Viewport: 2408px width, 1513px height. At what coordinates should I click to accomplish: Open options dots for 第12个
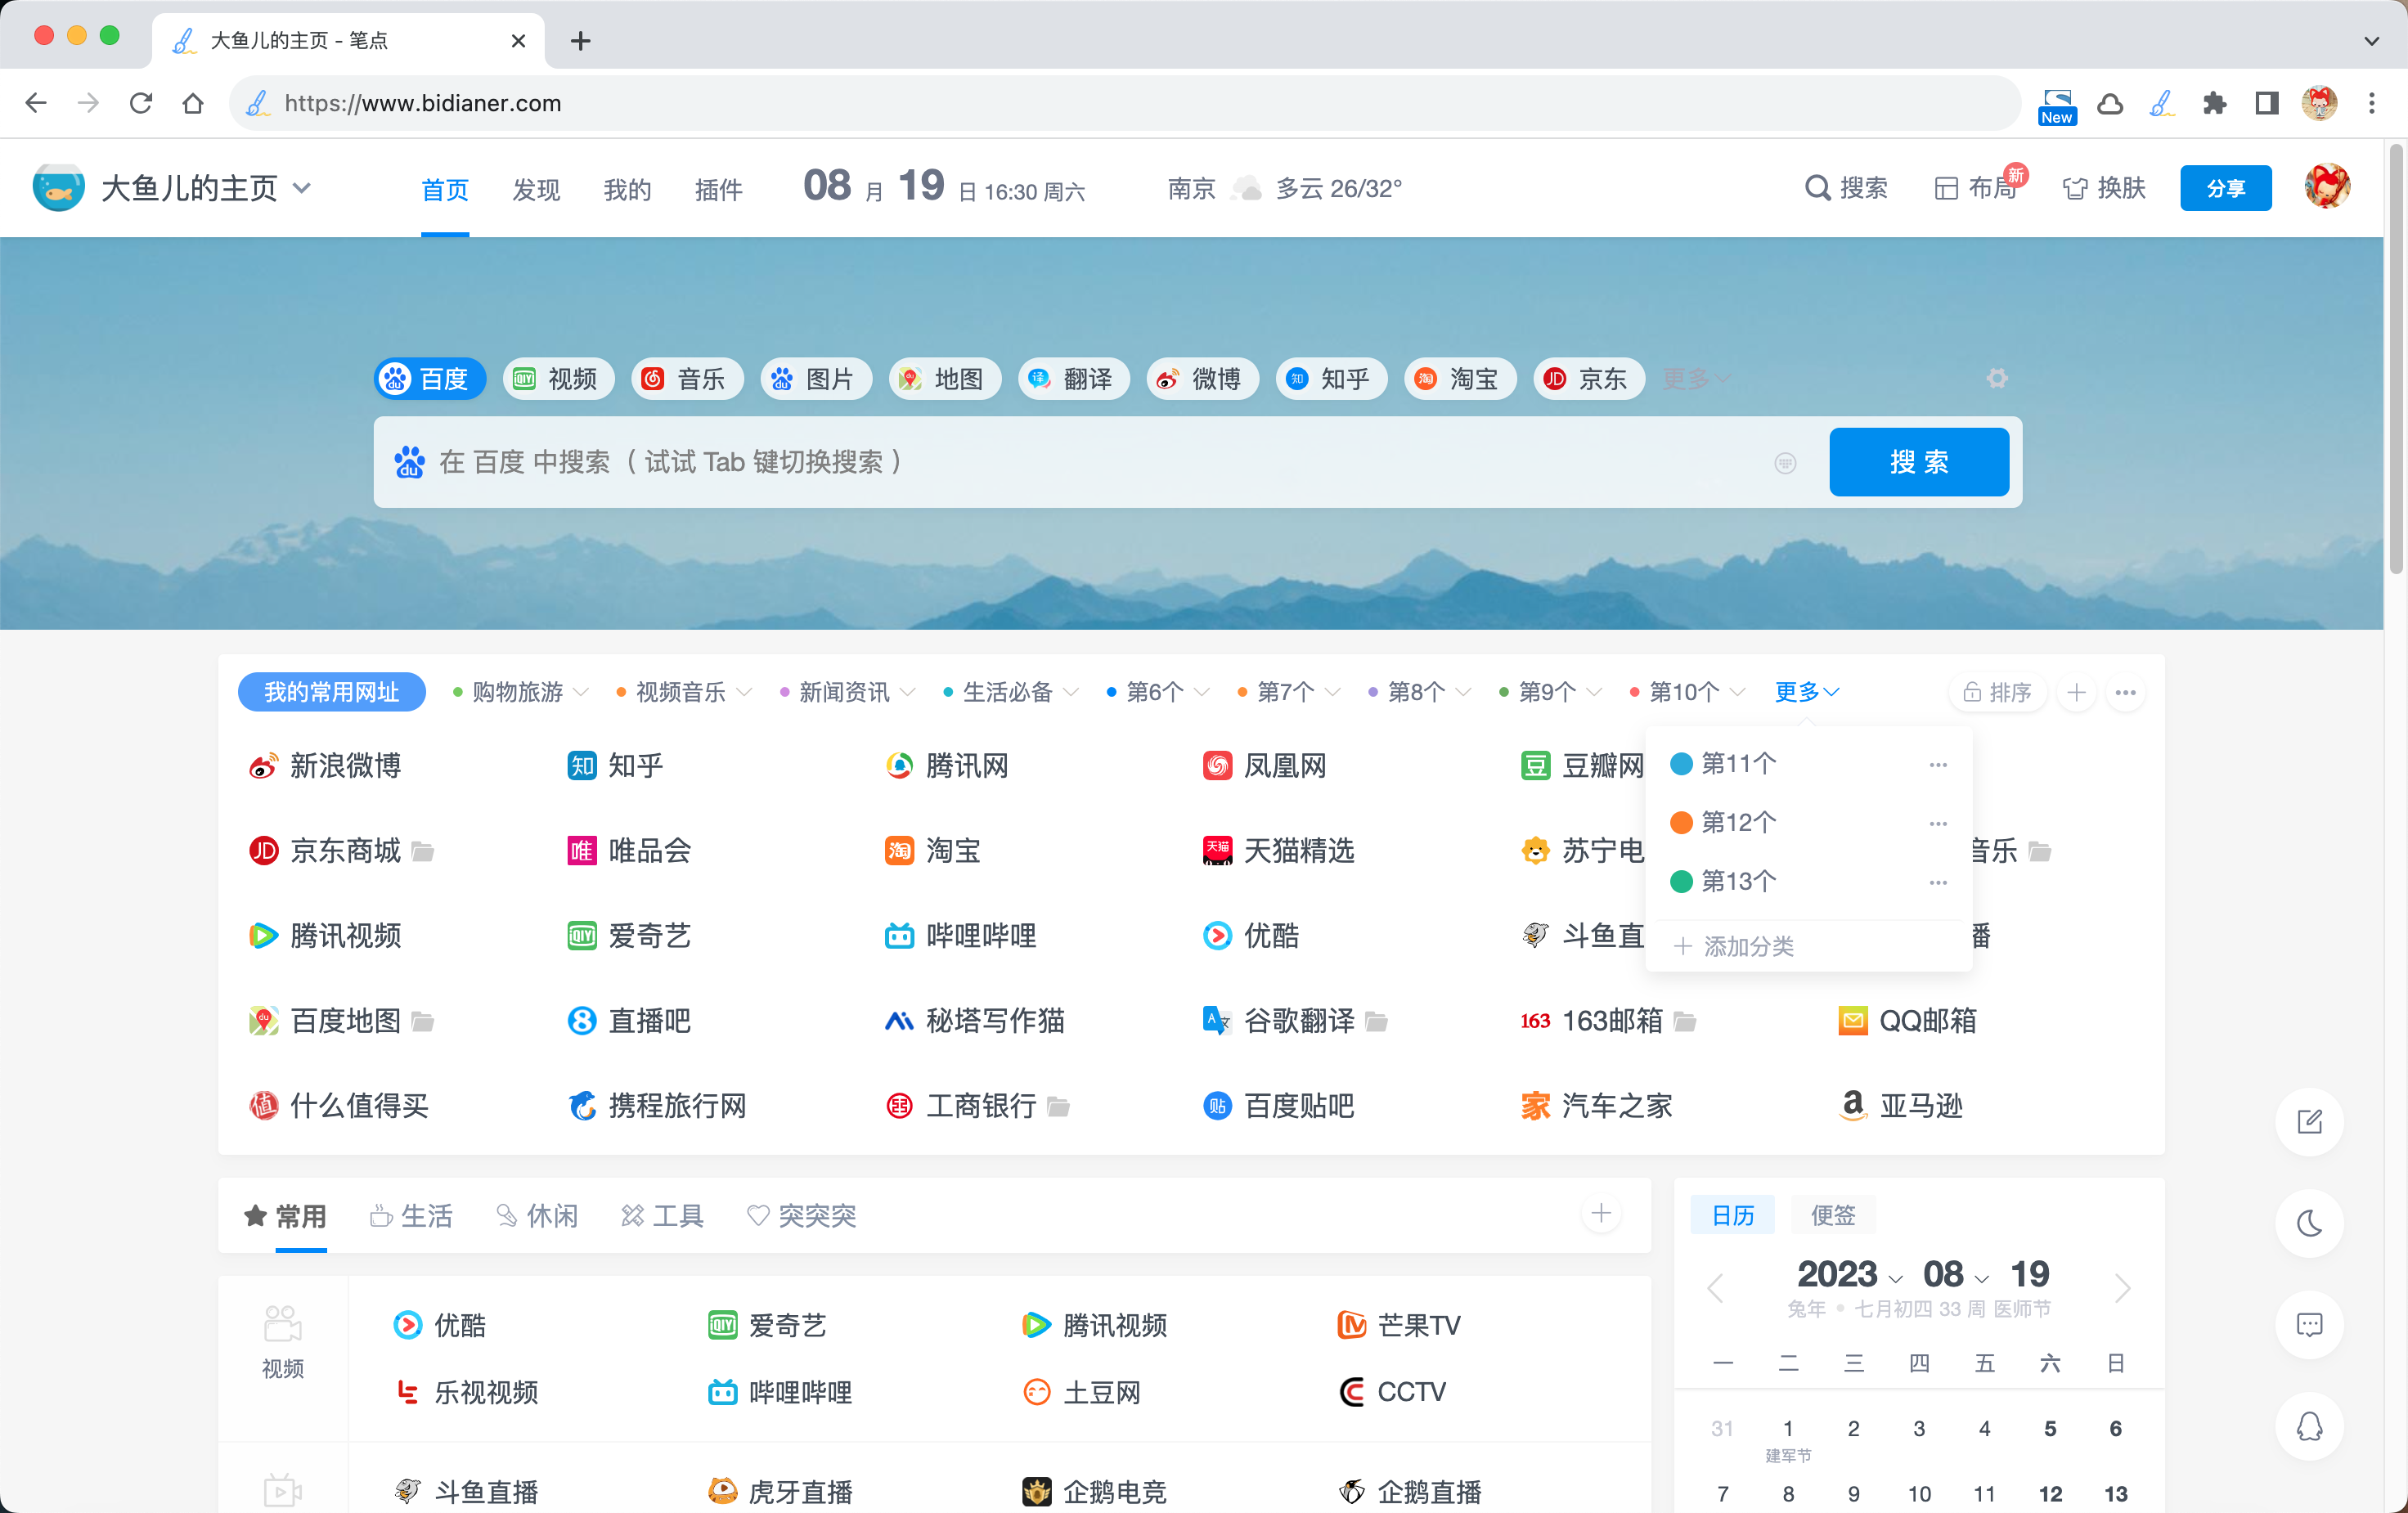tap(1938, 824)
